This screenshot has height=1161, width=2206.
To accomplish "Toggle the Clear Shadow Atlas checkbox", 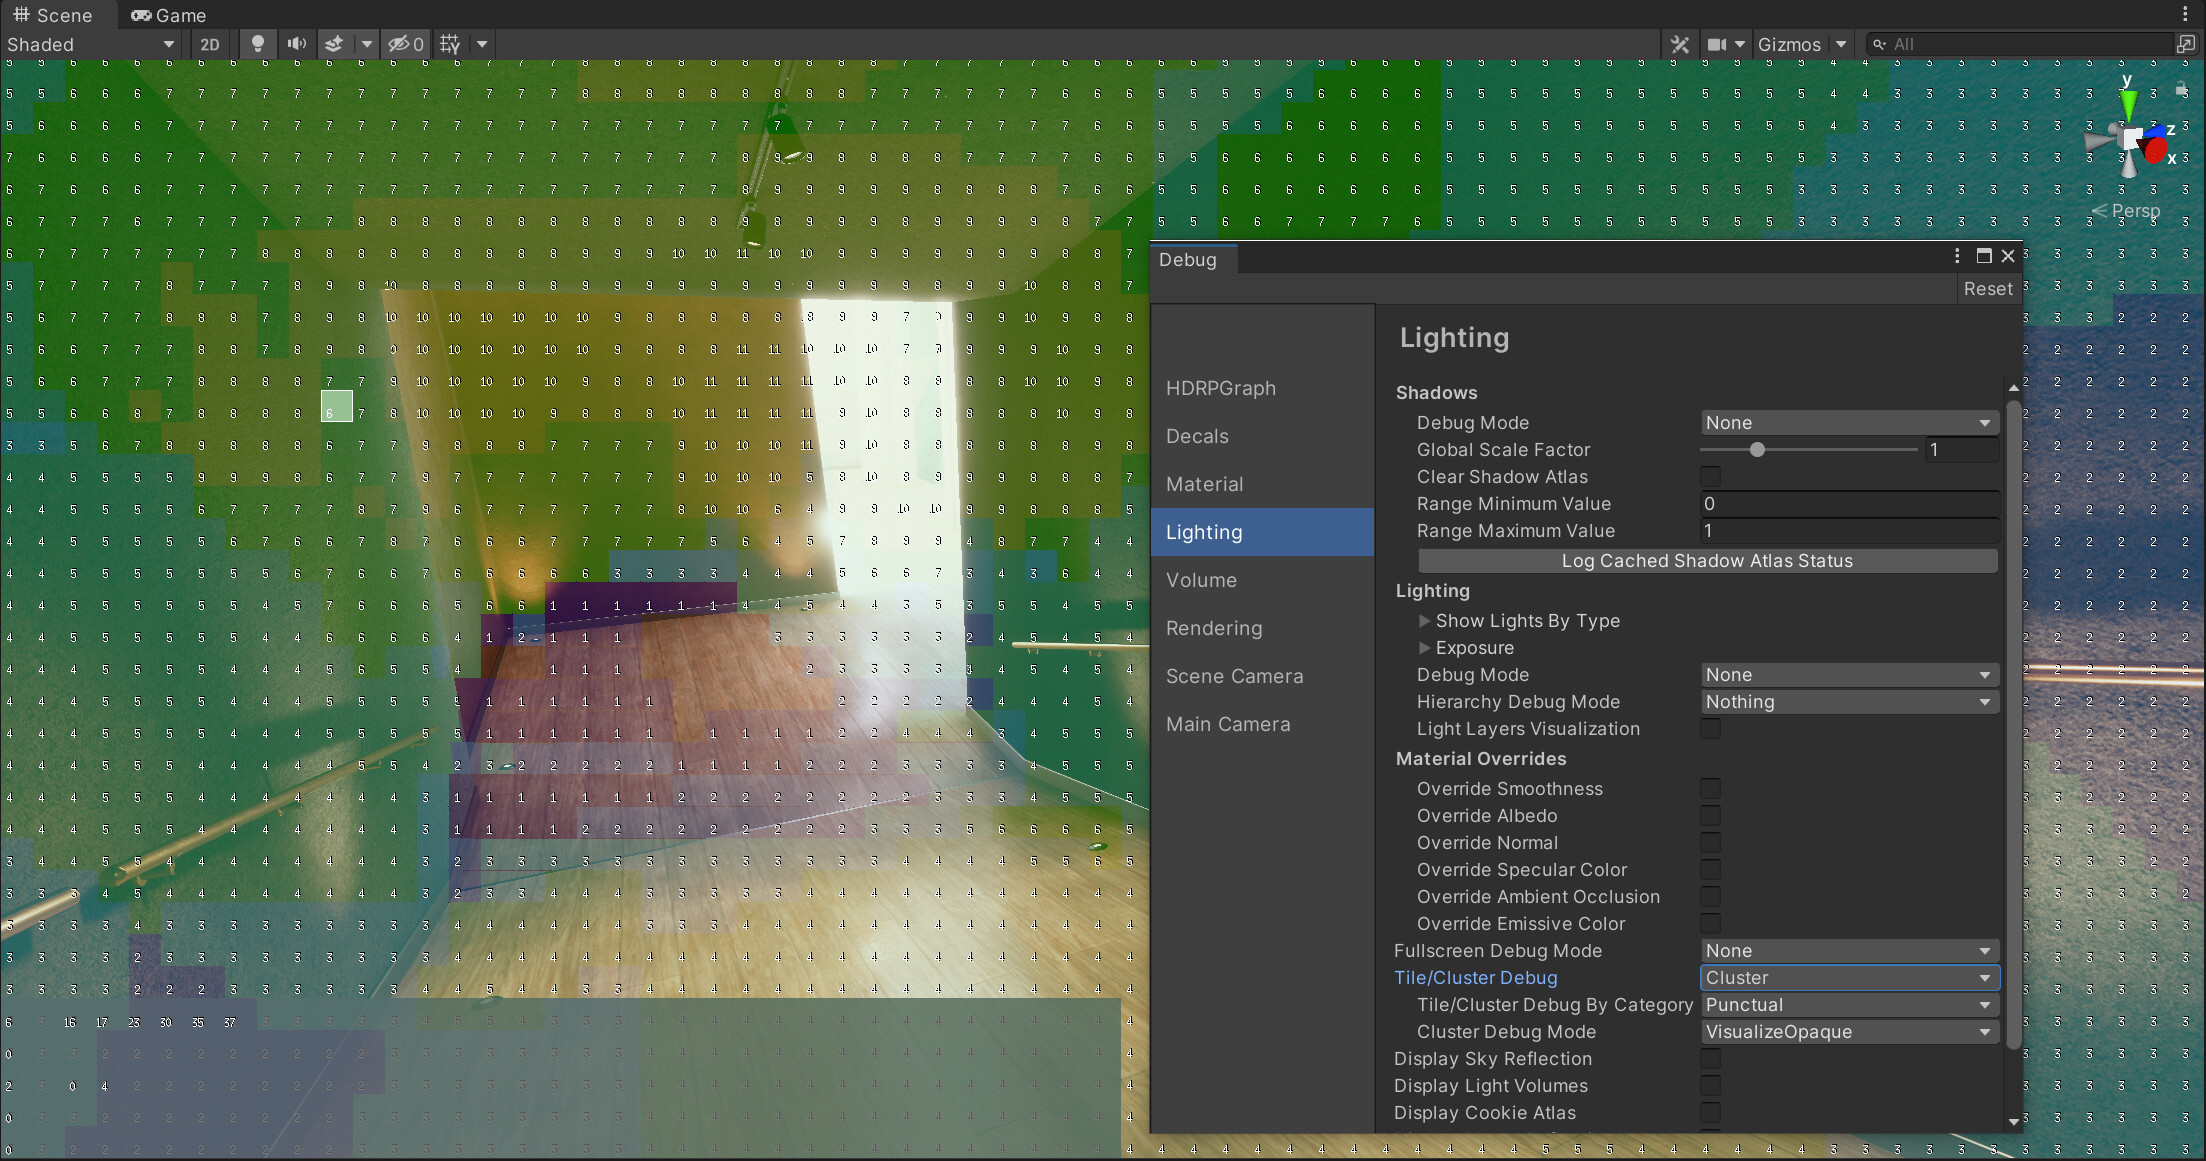I will pos(1711,477).
